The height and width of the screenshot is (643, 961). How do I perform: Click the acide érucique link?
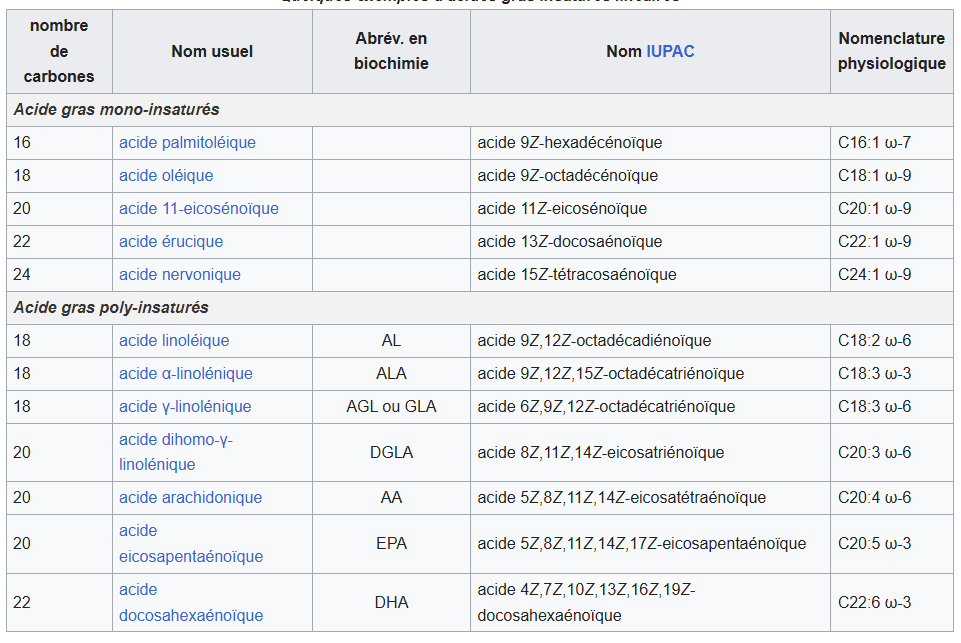click(171, 242)
